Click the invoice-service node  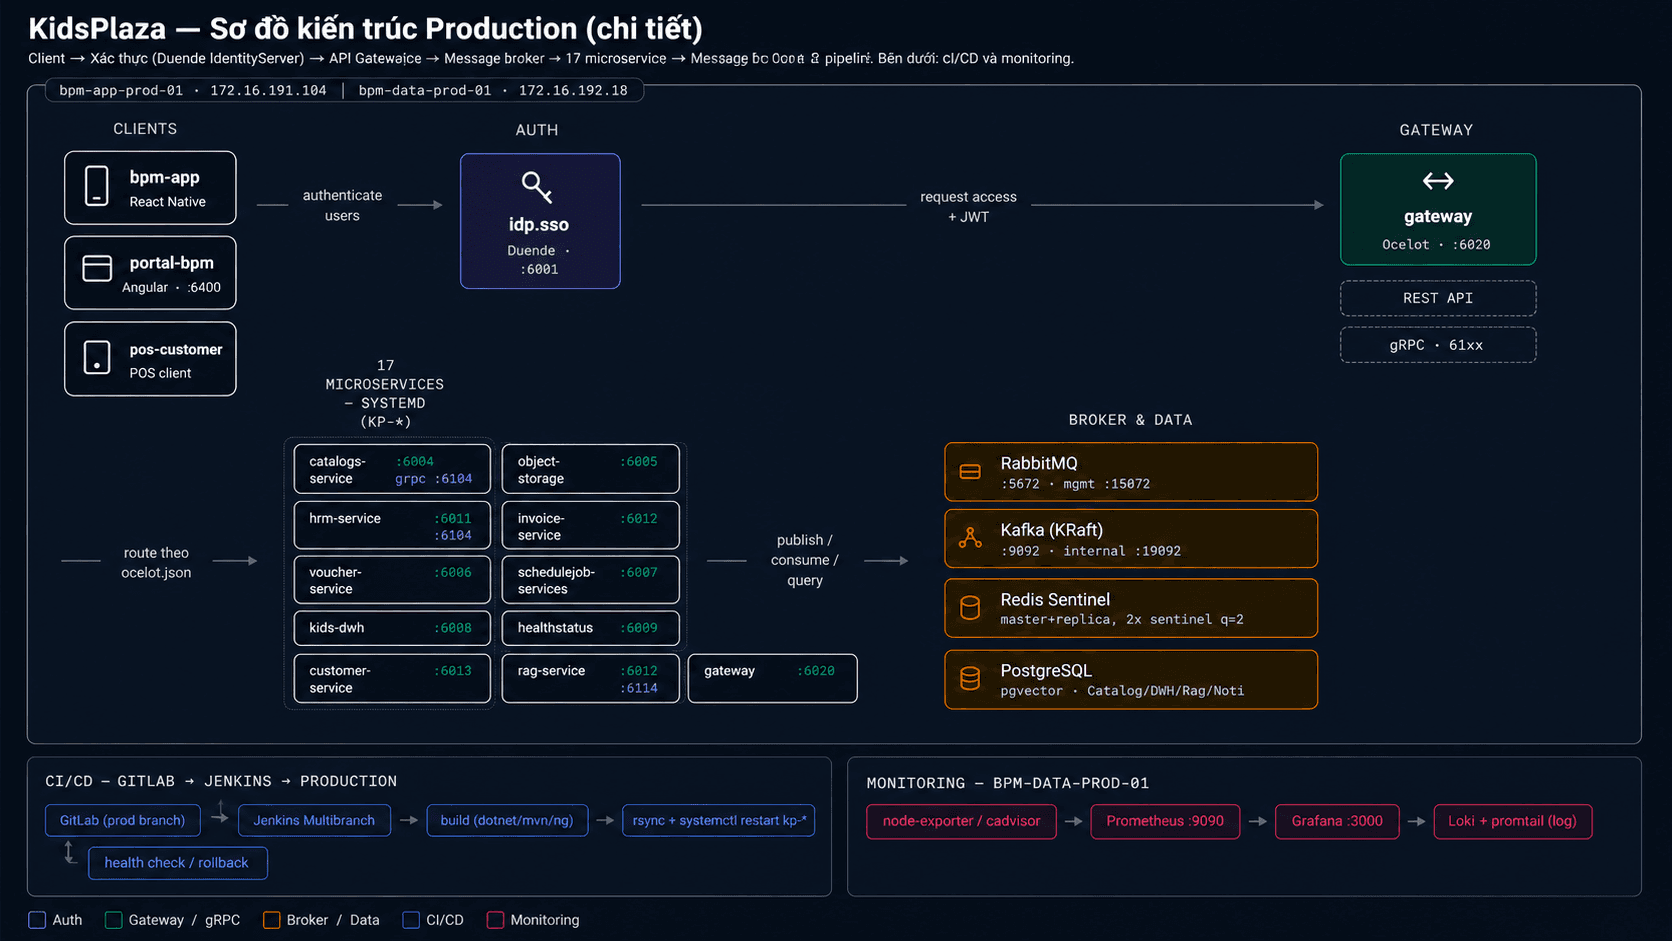590,525
